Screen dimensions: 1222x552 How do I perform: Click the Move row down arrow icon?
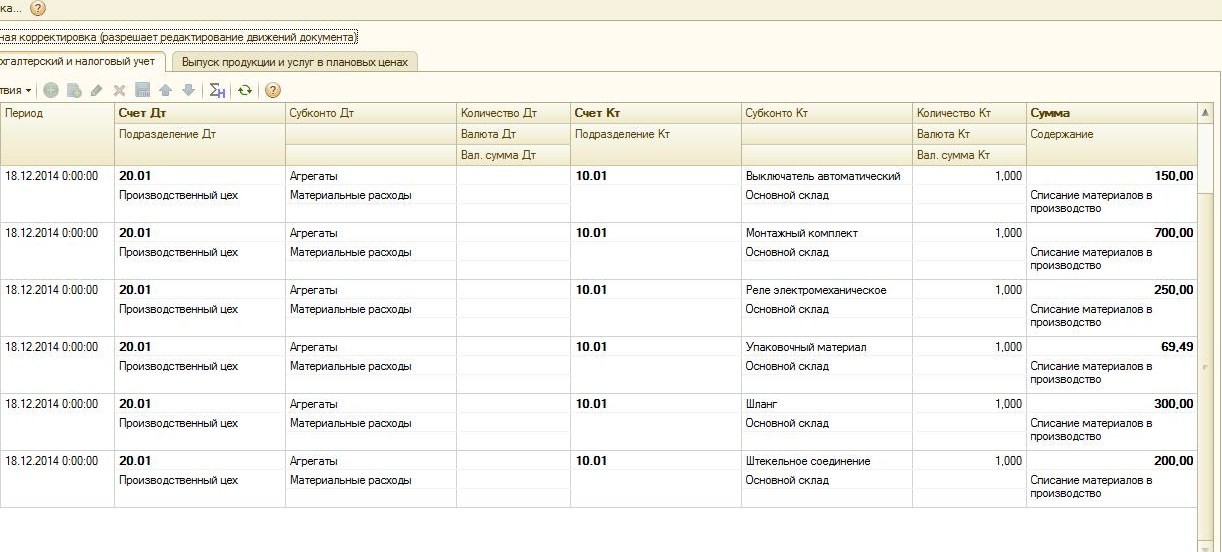[188, 90]
